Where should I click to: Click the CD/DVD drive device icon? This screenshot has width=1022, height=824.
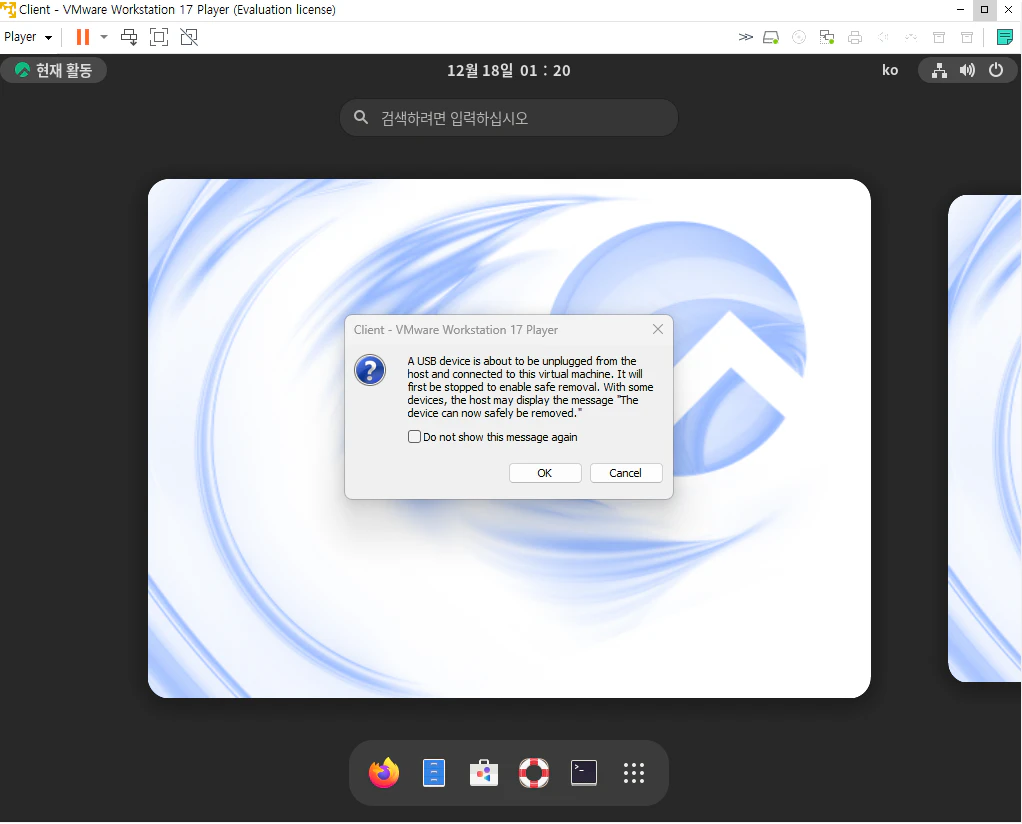coord(799,37)
